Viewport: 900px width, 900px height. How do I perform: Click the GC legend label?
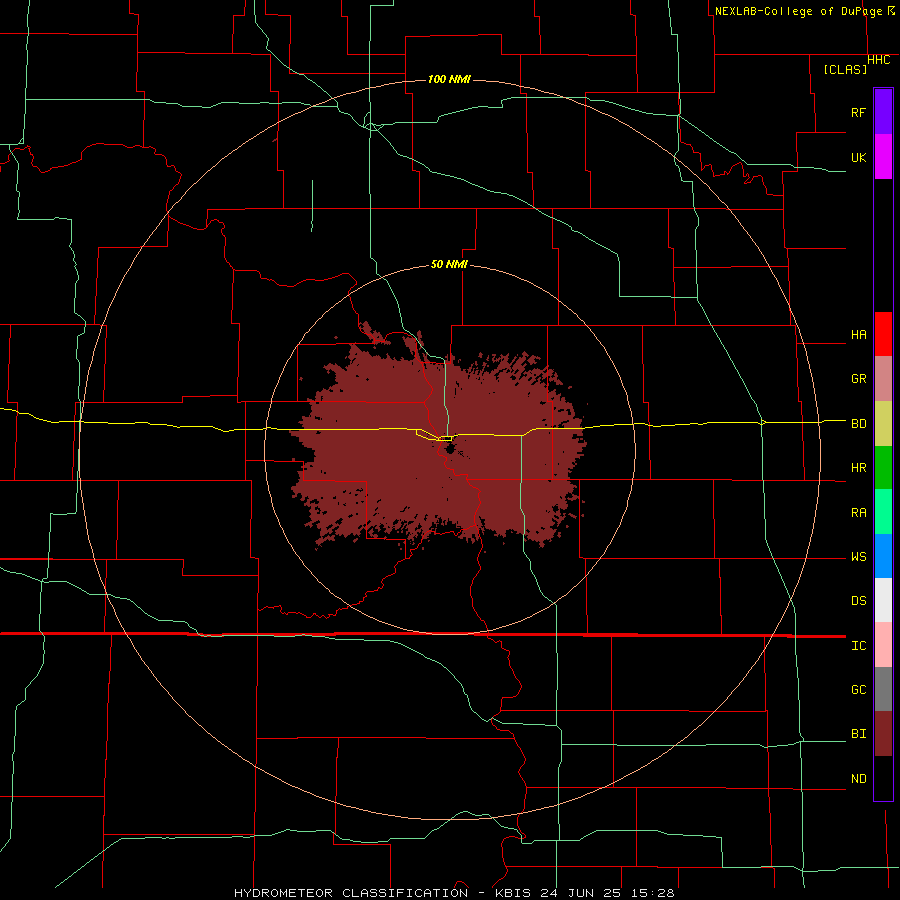(x=858, y=690)
